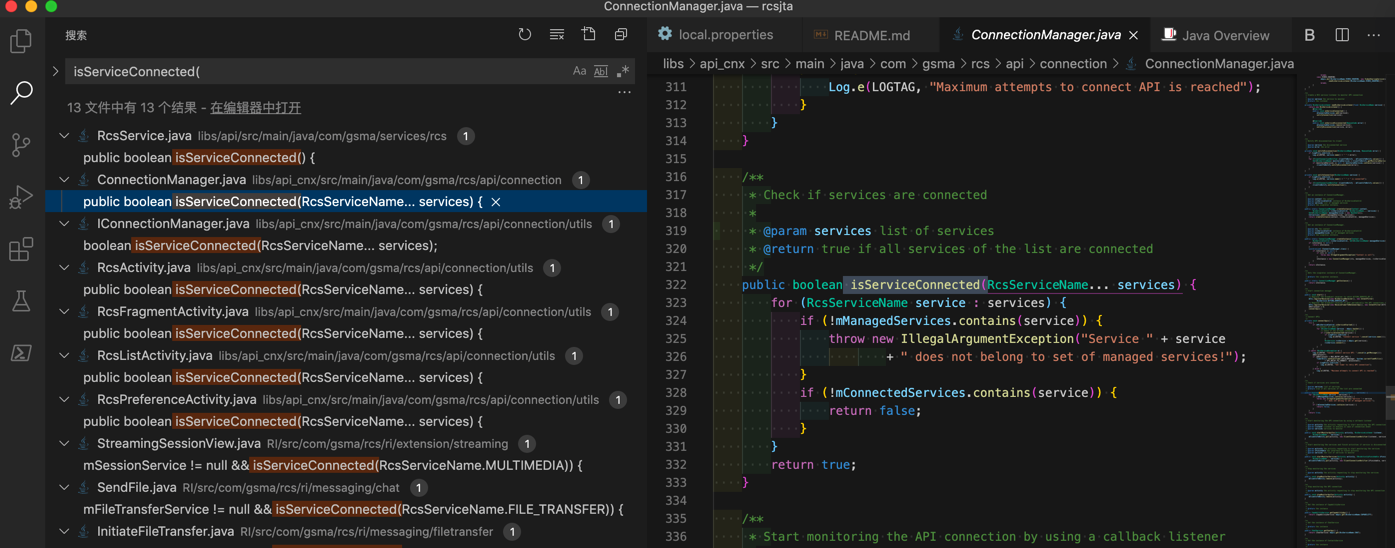Open a new search editor
Screen dimensions: 1395x548
pos(589,35)
